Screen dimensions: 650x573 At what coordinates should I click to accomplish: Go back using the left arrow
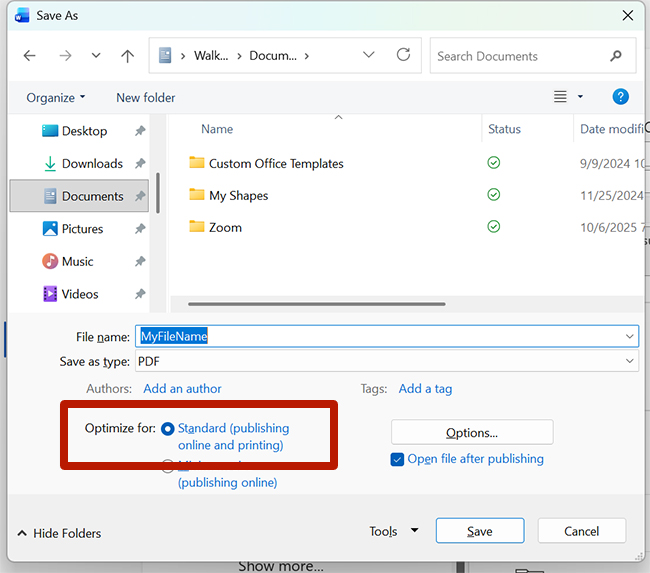click(29, 55)
